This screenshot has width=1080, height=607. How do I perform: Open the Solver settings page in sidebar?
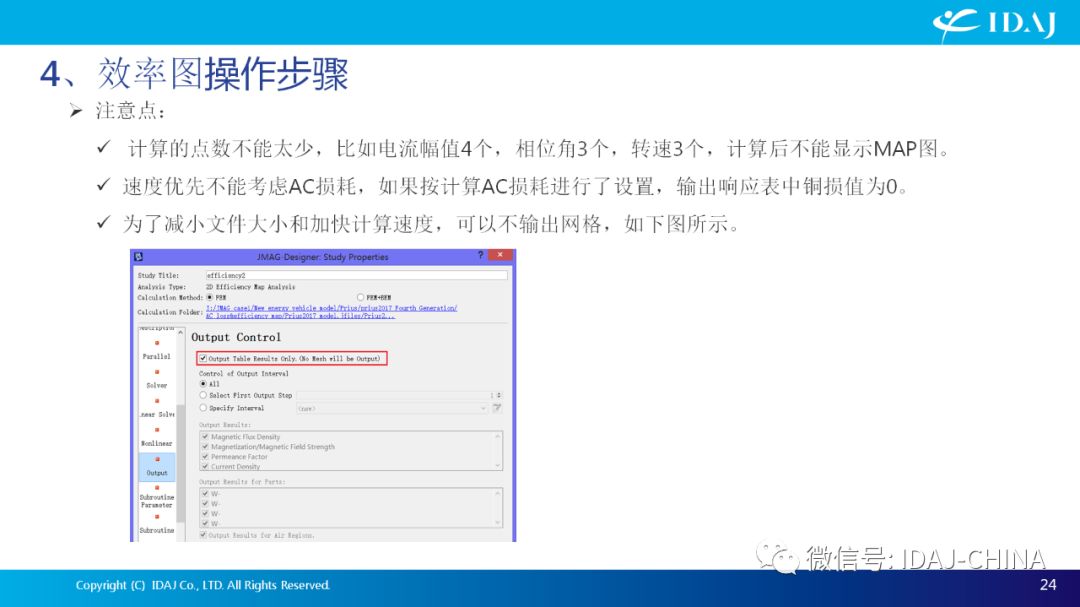[x=156, y=385]
